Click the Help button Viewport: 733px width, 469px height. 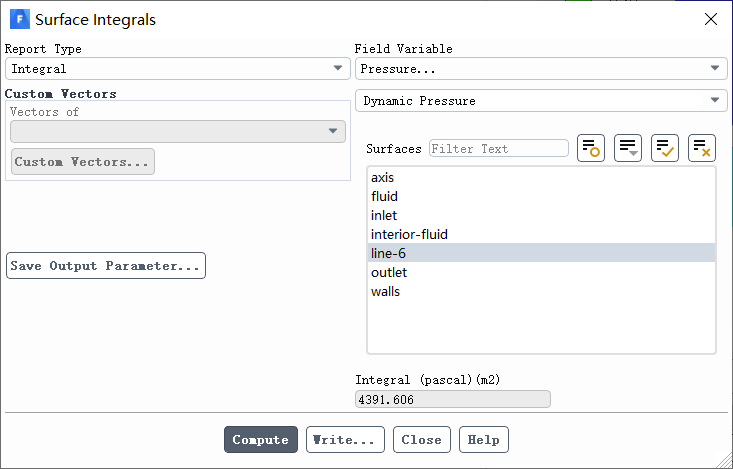pyautogui.click(x=484, y=440)
